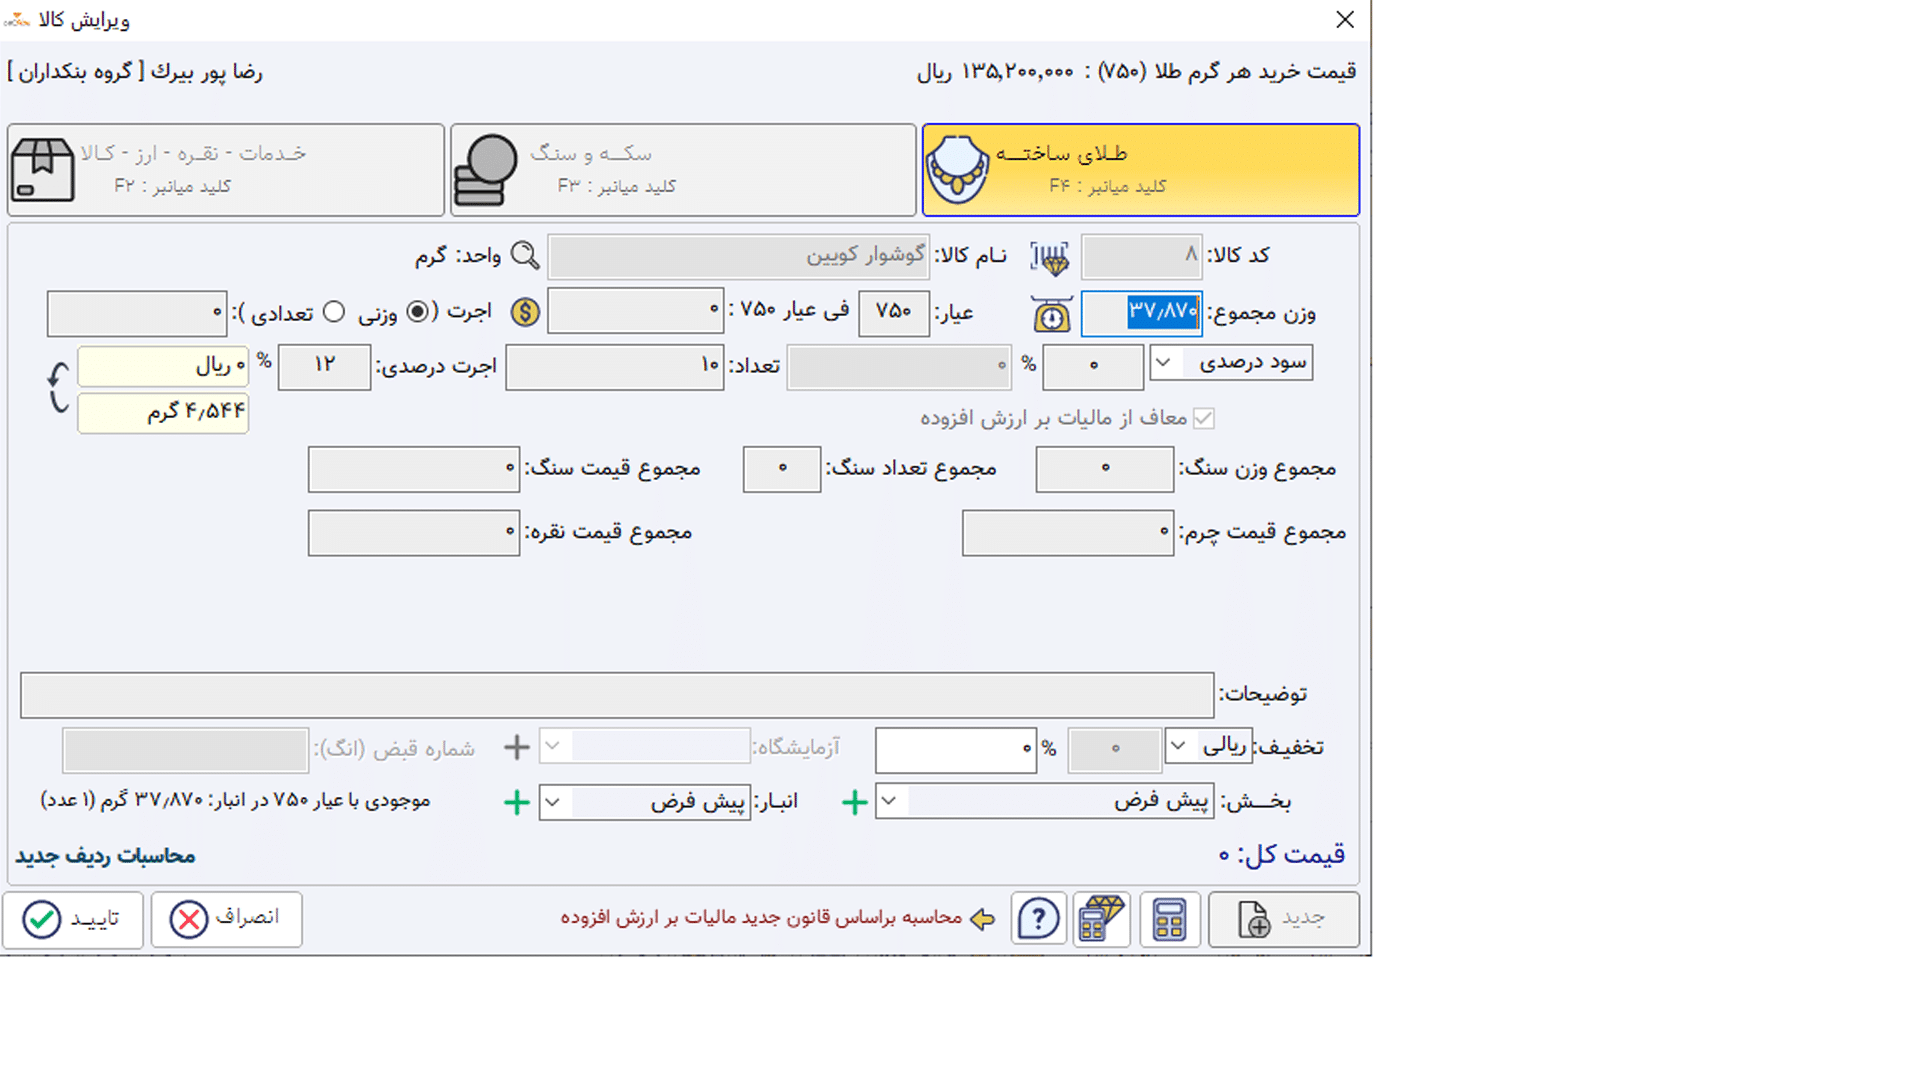Add a new warehouse with green plus
The height and width of the screenshot is (1080, 1920).
click(516, 802)
